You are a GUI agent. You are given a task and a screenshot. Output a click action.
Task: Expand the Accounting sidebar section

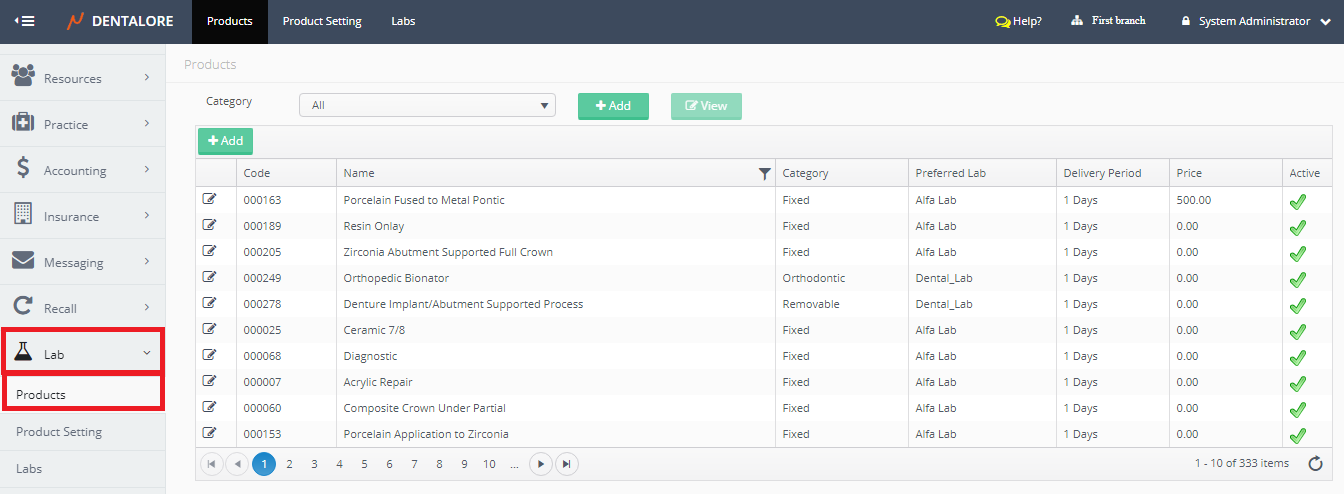pos(80,170)
